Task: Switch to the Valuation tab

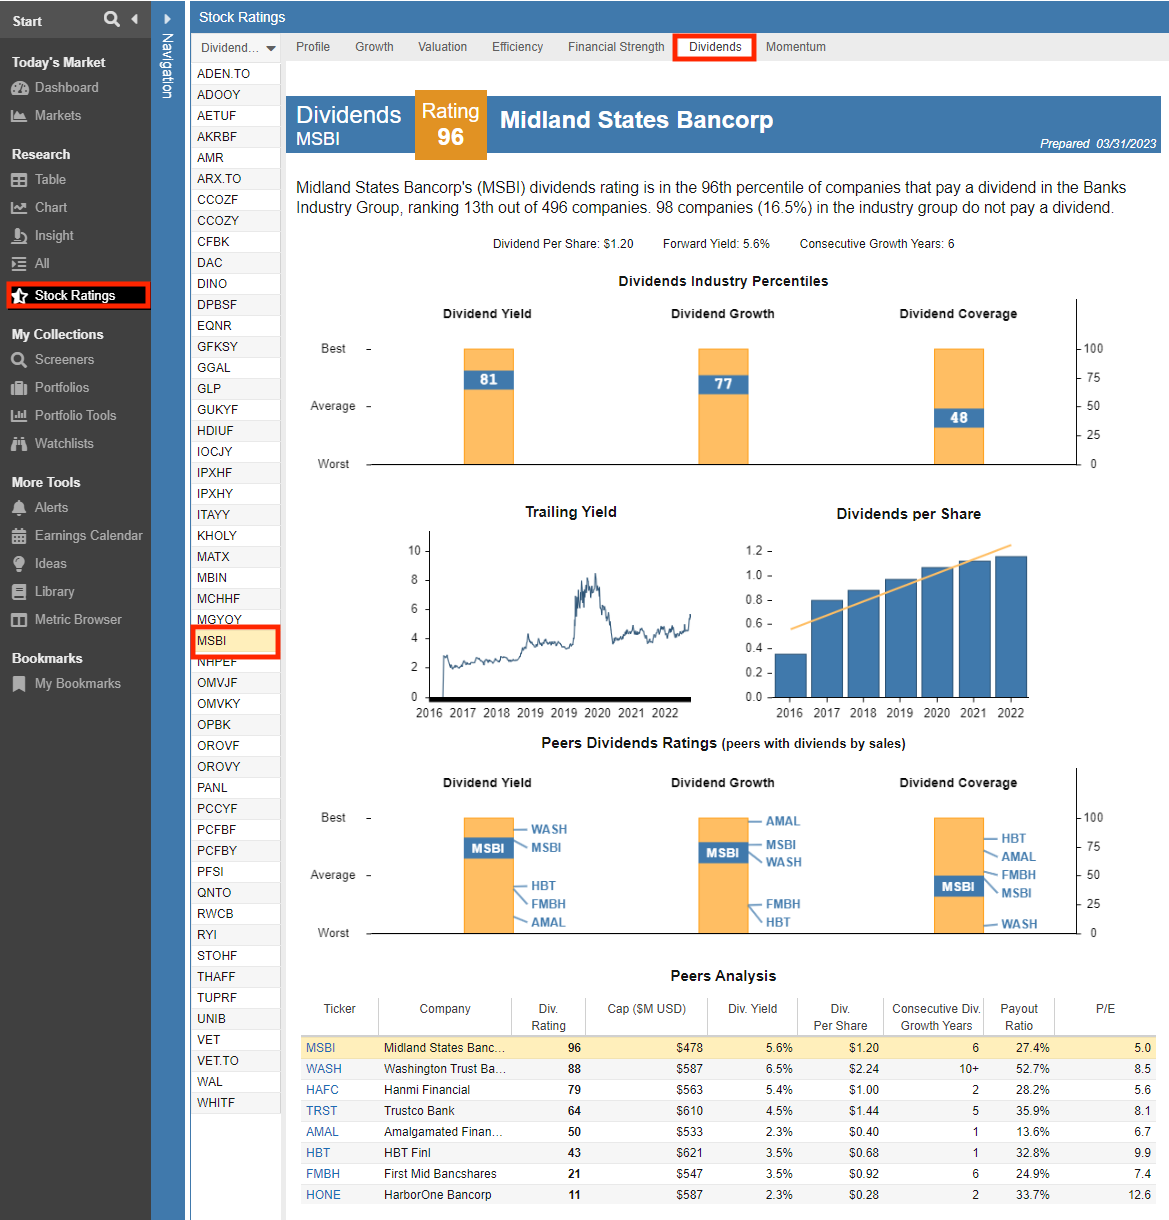Action: pos(442,47)
